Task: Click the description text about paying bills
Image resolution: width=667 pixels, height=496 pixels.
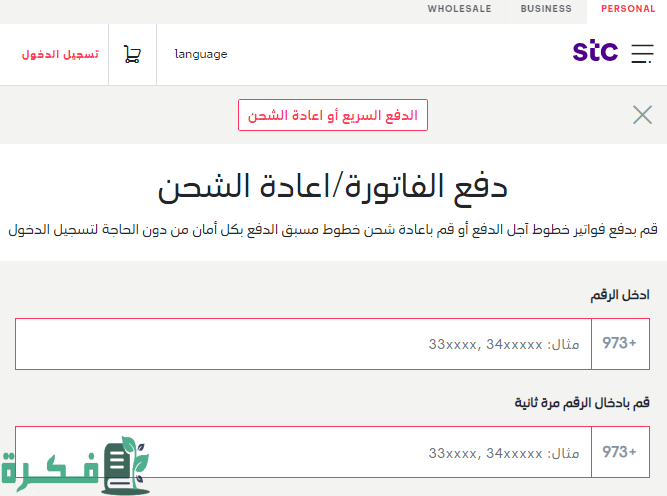Action: click(x=333, y=230)
